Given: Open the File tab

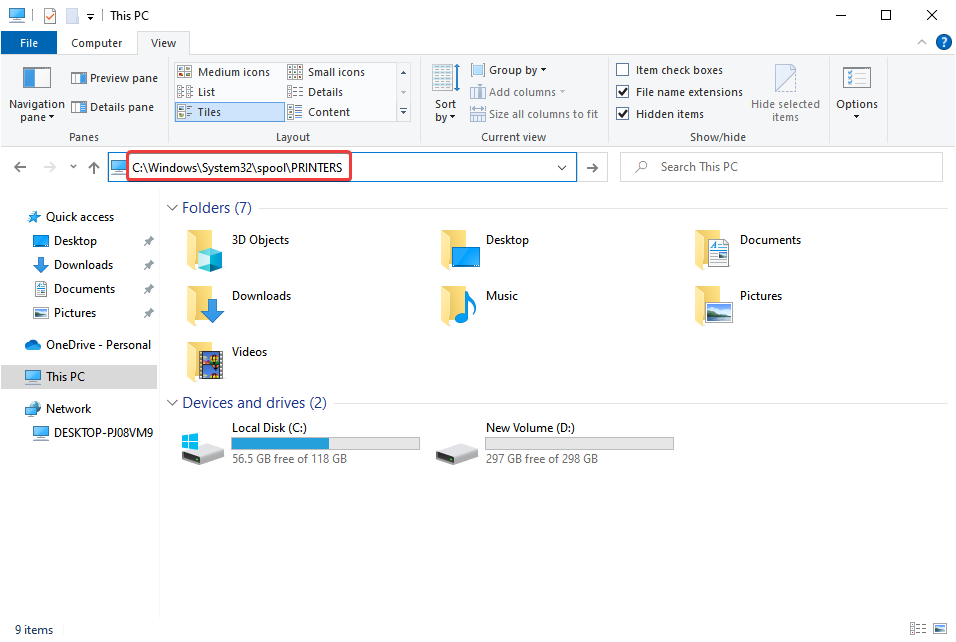Looking at the screenshot, I should click(x=29, y=43).
